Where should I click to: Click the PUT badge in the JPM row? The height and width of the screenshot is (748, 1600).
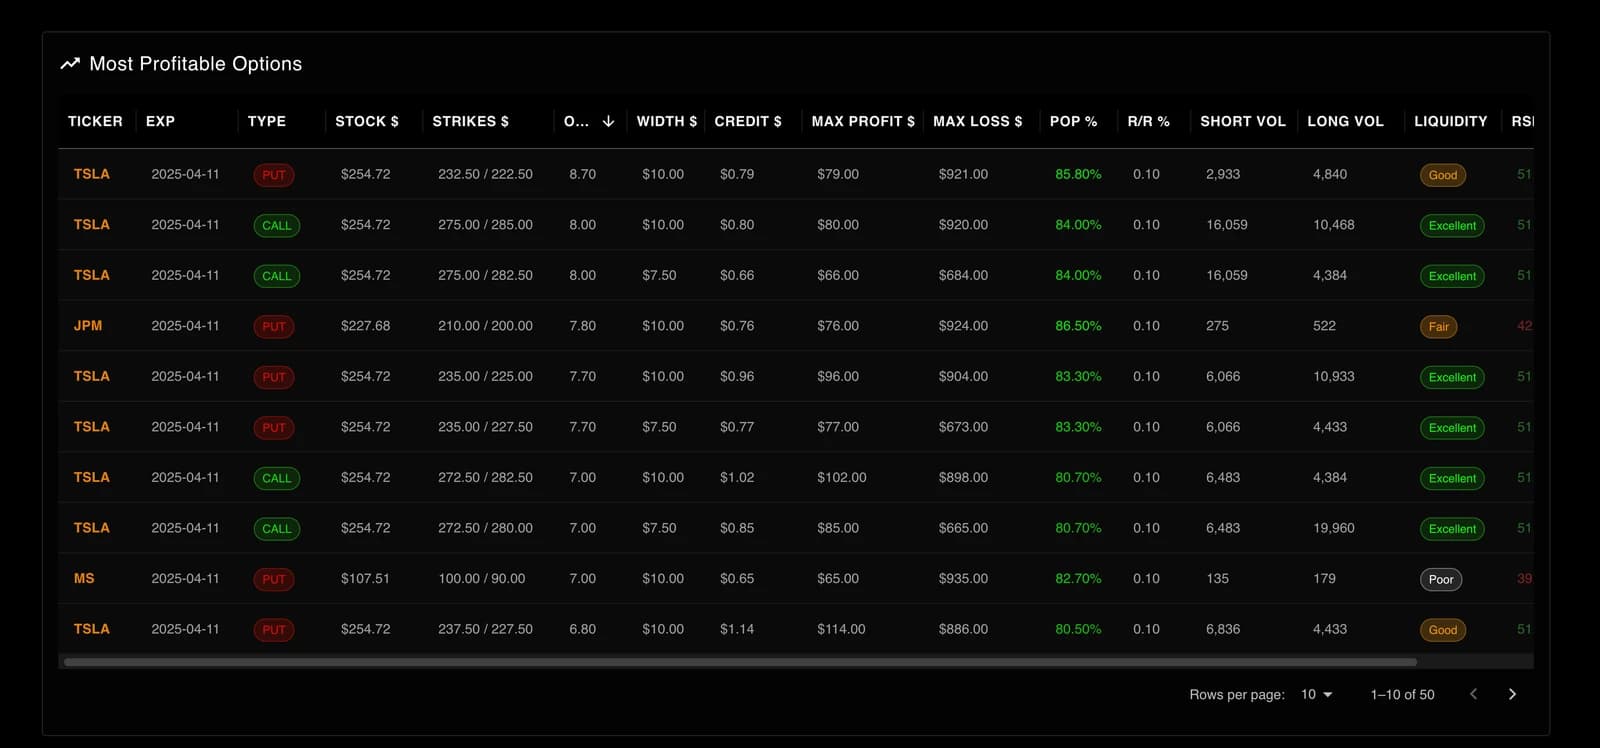(x=274, y=327)
